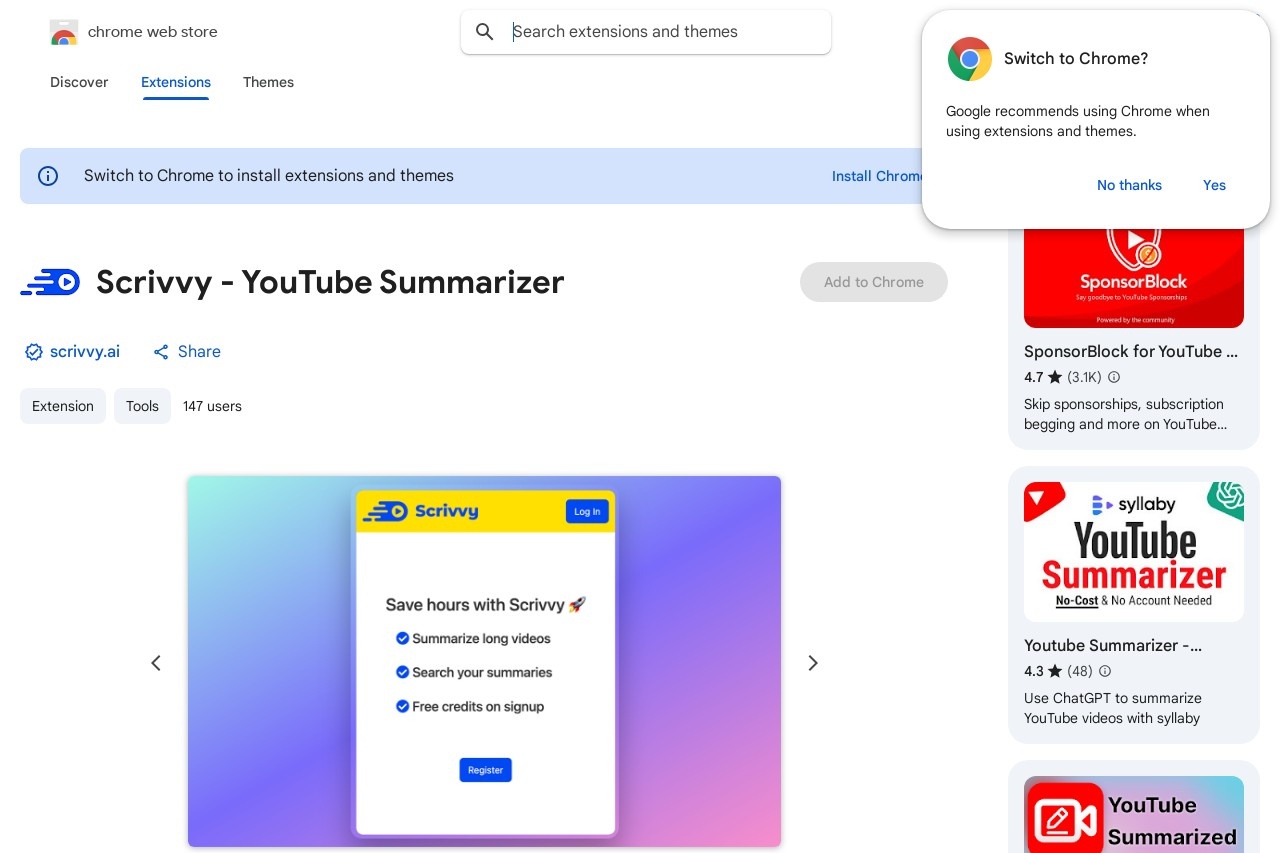This screenshot has width=1280, height=853.
Task: Focus the Search extensions and themes field
Action: [646, 32]
